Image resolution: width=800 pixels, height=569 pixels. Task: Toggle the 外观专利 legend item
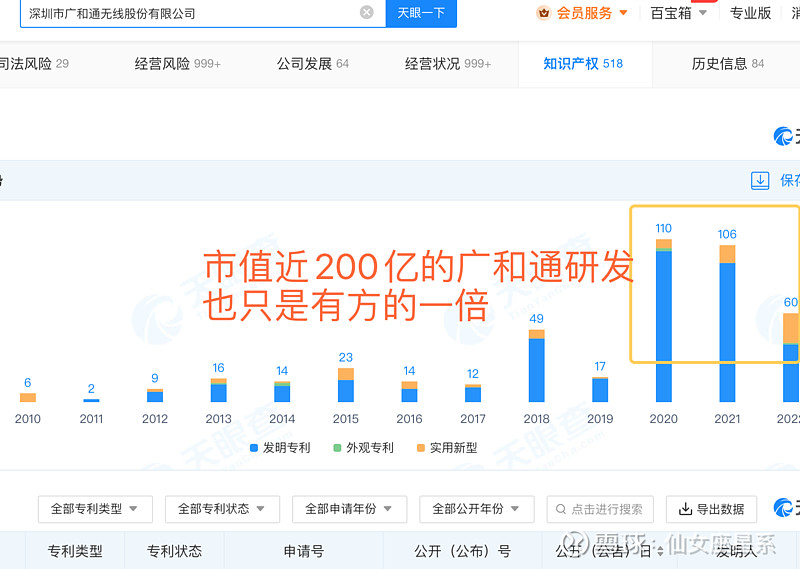(363, 448)
